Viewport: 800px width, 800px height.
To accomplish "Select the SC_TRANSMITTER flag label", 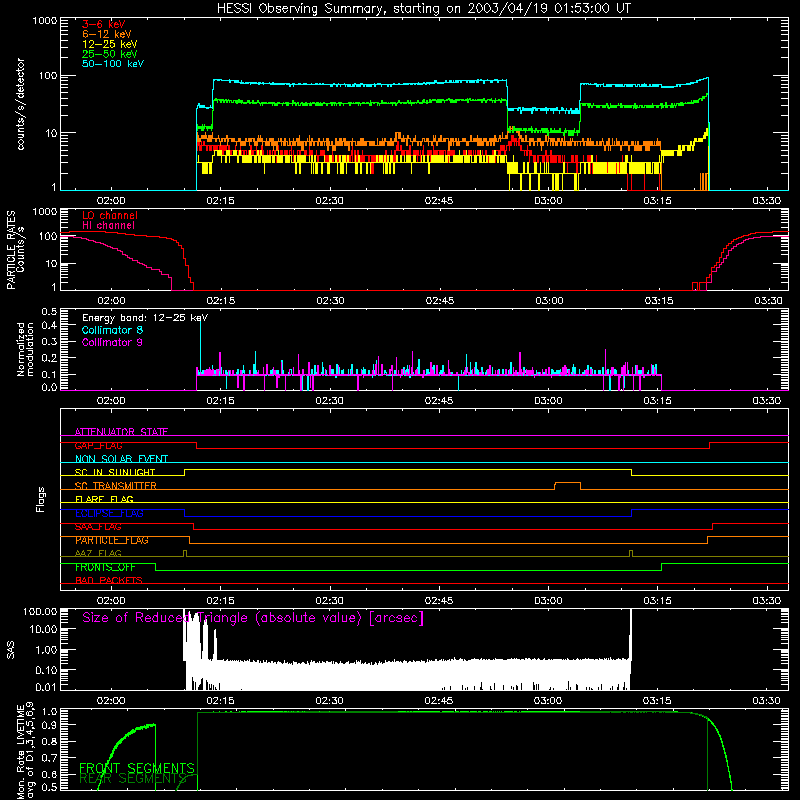I will 115,486.
